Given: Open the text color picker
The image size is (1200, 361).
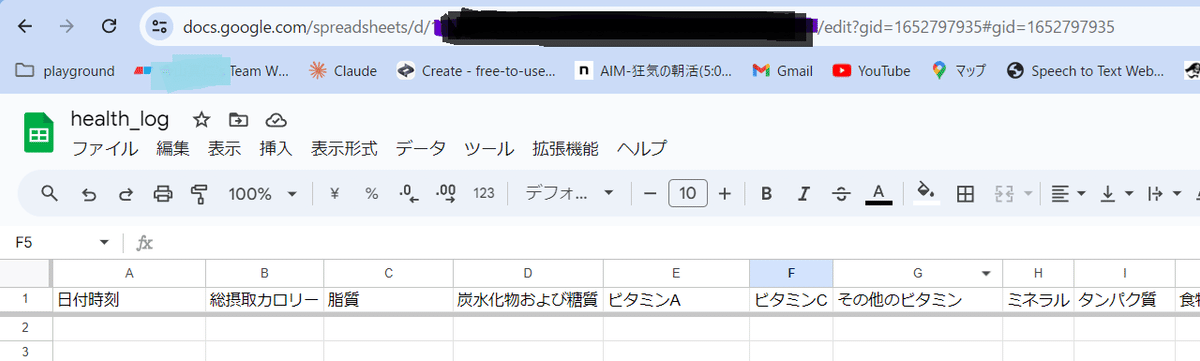Looking at the screenshot, I should 878,194.
